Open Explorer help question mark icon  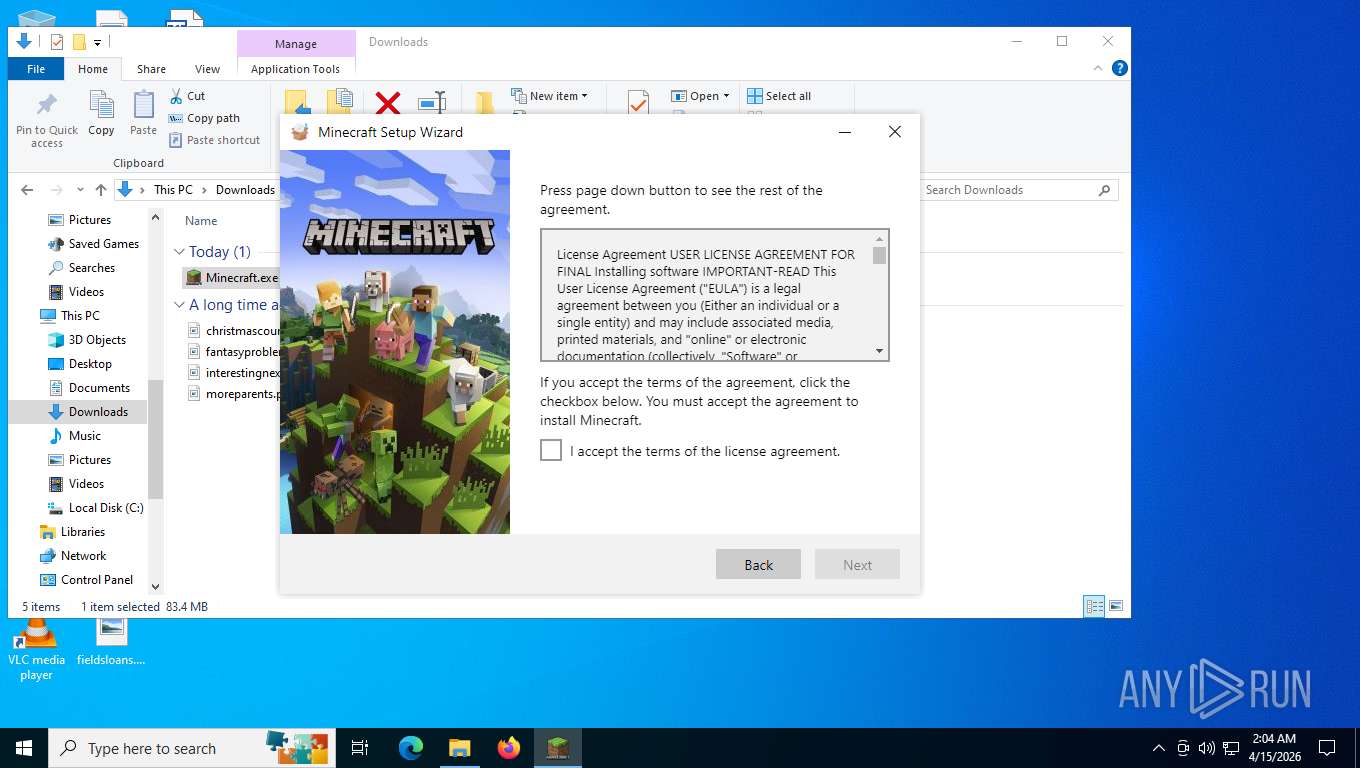tap(1120, 68)
